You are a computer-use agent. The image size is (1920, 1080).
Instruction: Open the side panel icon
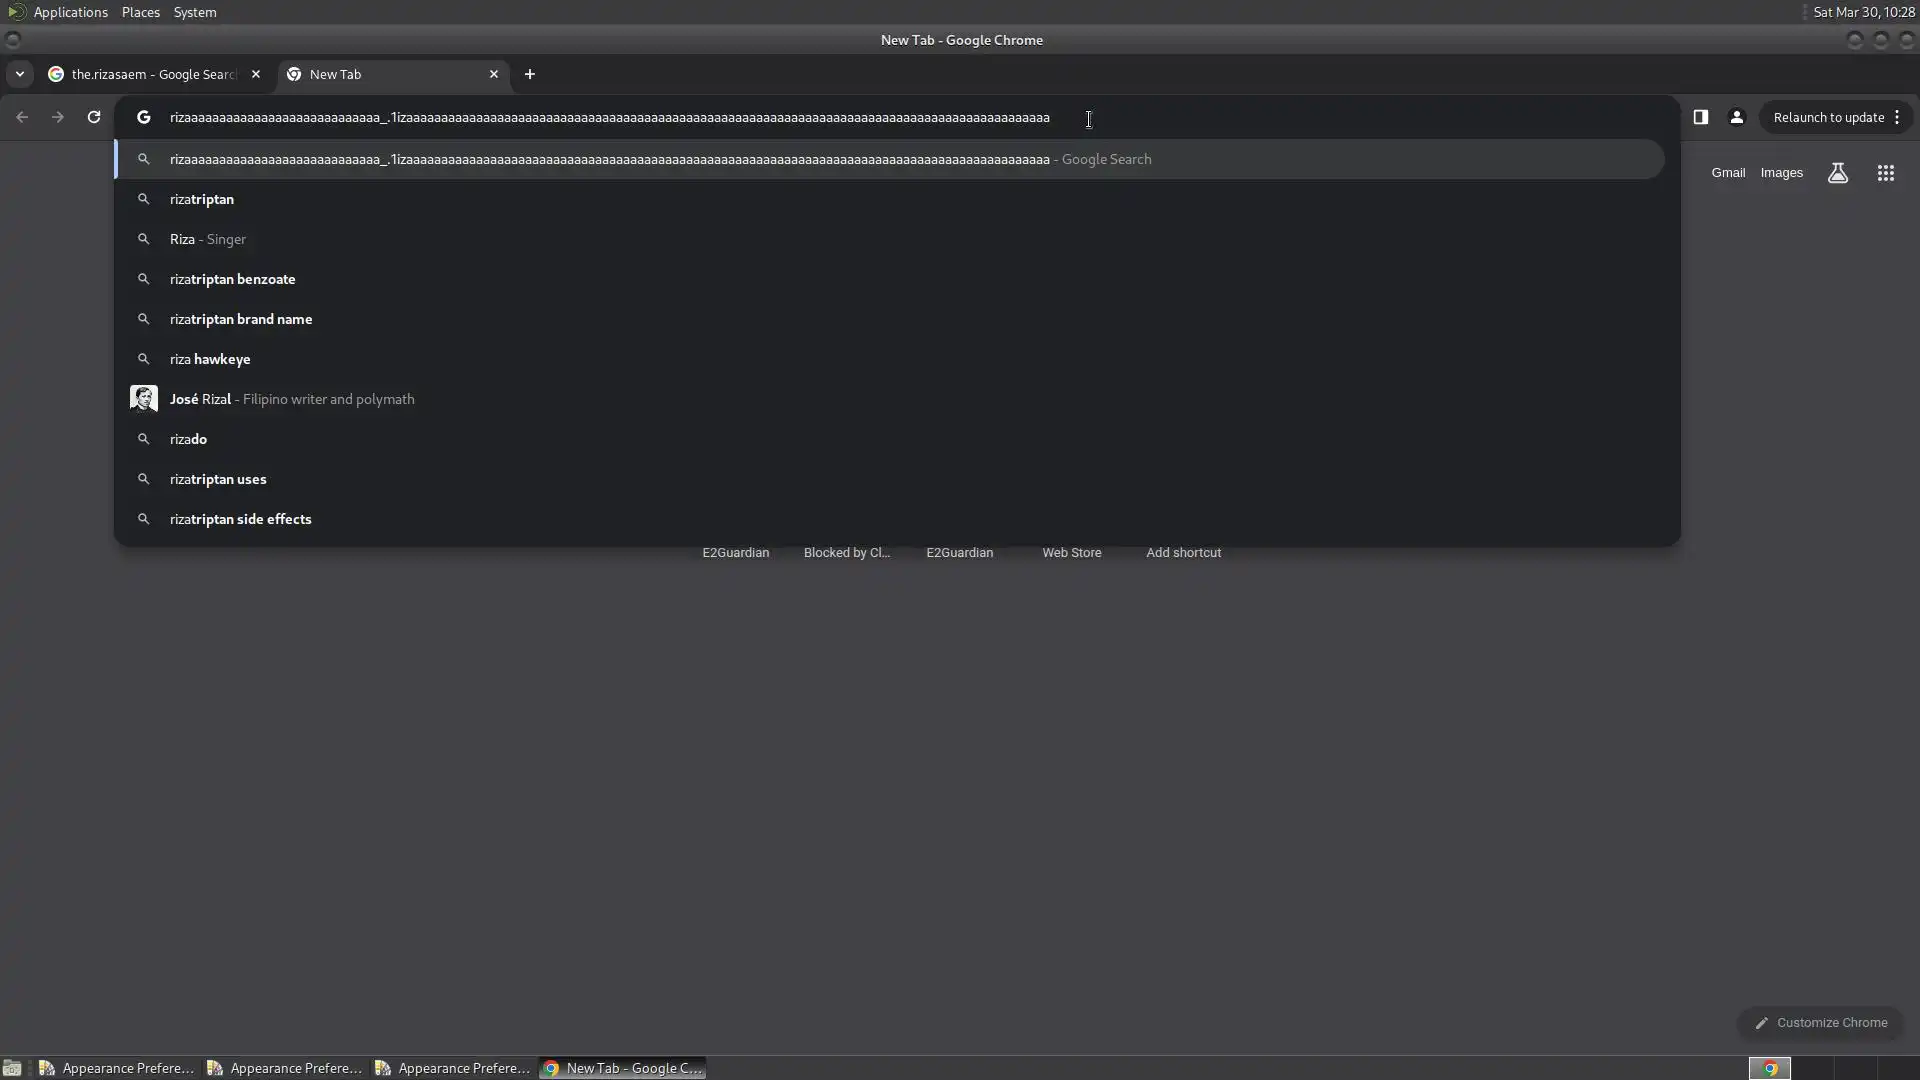tap(1700, 117)
